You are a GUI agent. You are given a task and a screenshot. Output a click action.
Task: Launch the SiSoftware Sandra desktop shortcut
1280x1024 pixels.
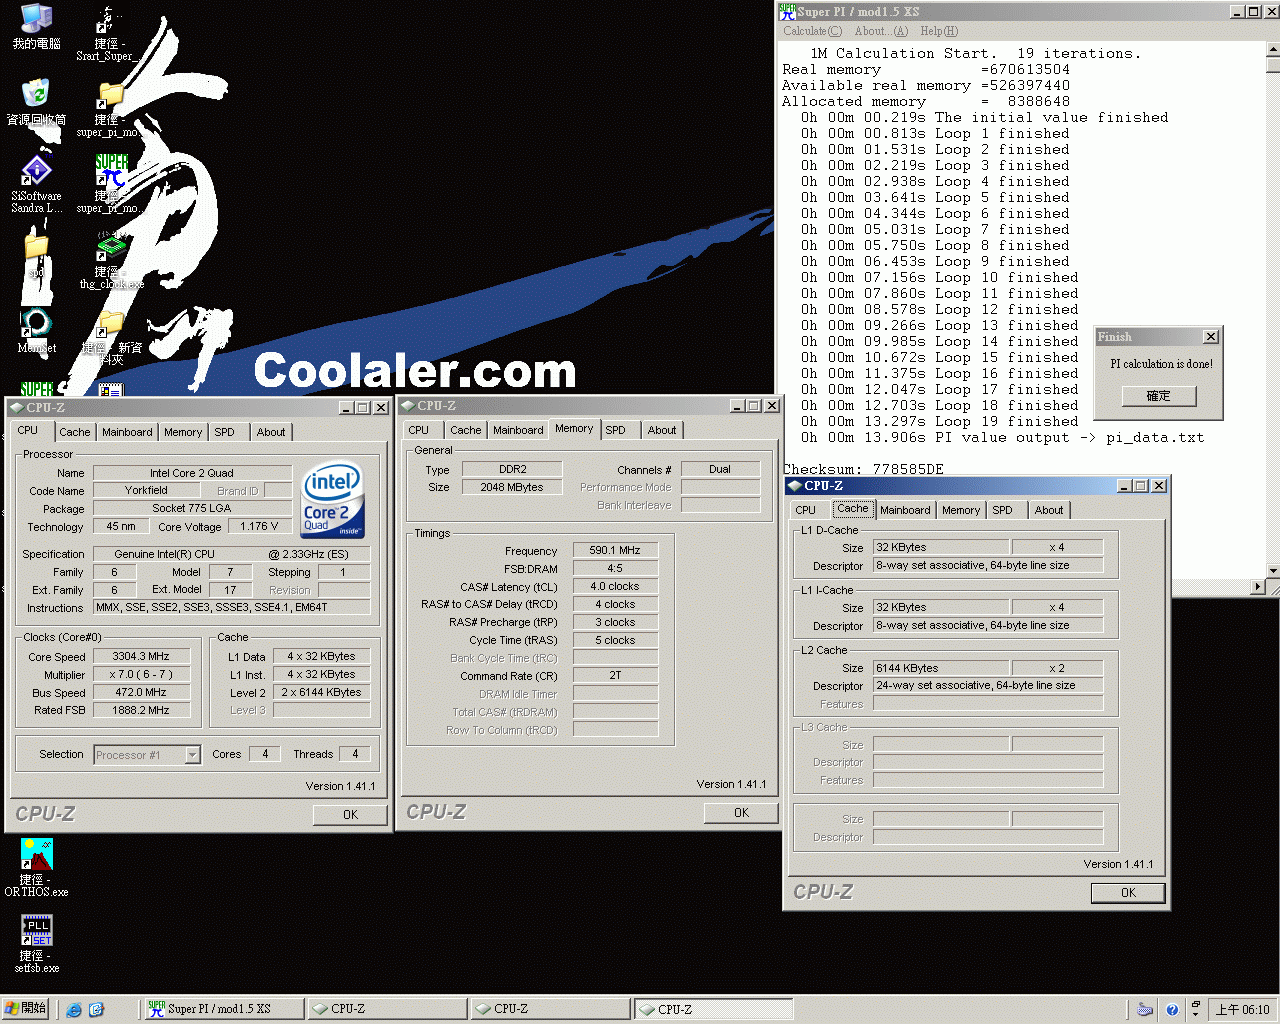click(36, 184)
